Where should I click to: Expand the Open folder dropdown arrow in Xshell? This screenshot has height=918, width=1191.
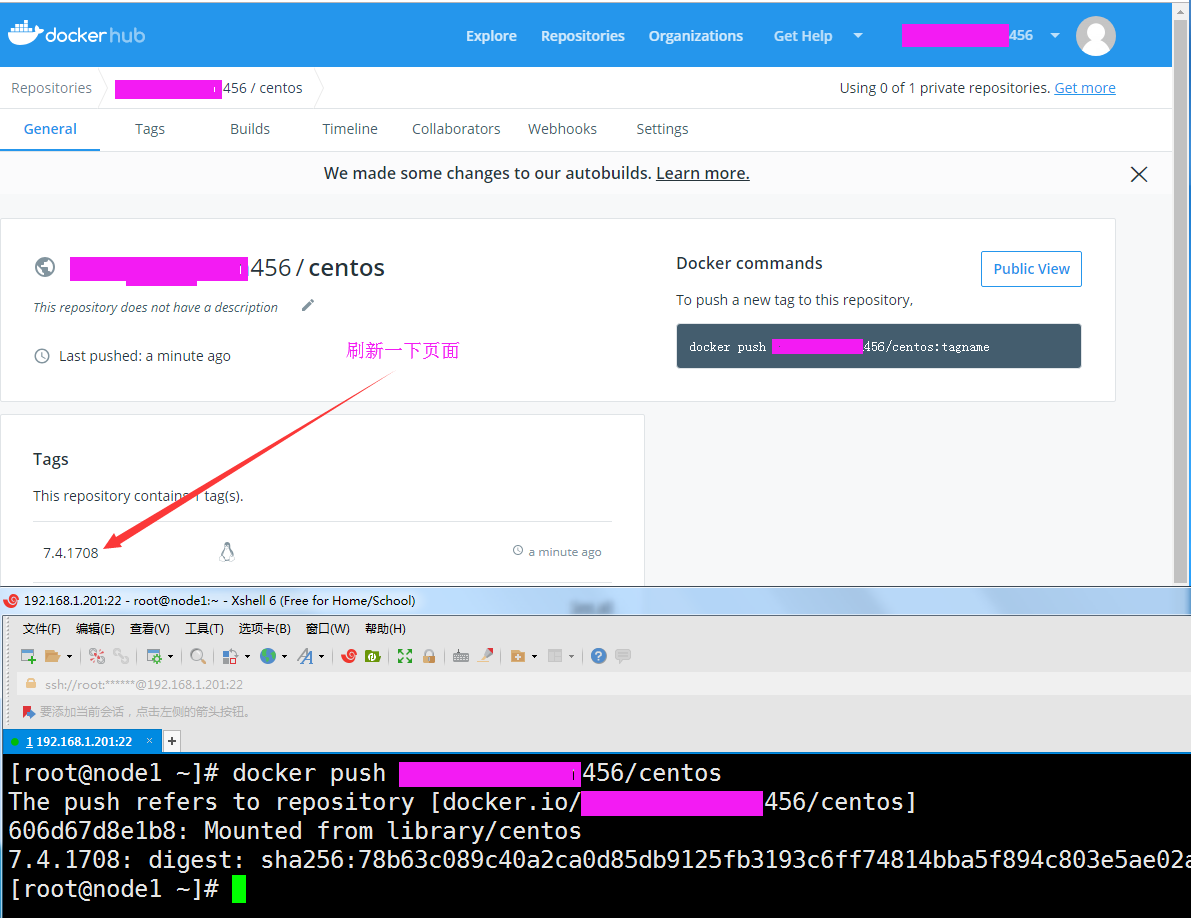69,657
